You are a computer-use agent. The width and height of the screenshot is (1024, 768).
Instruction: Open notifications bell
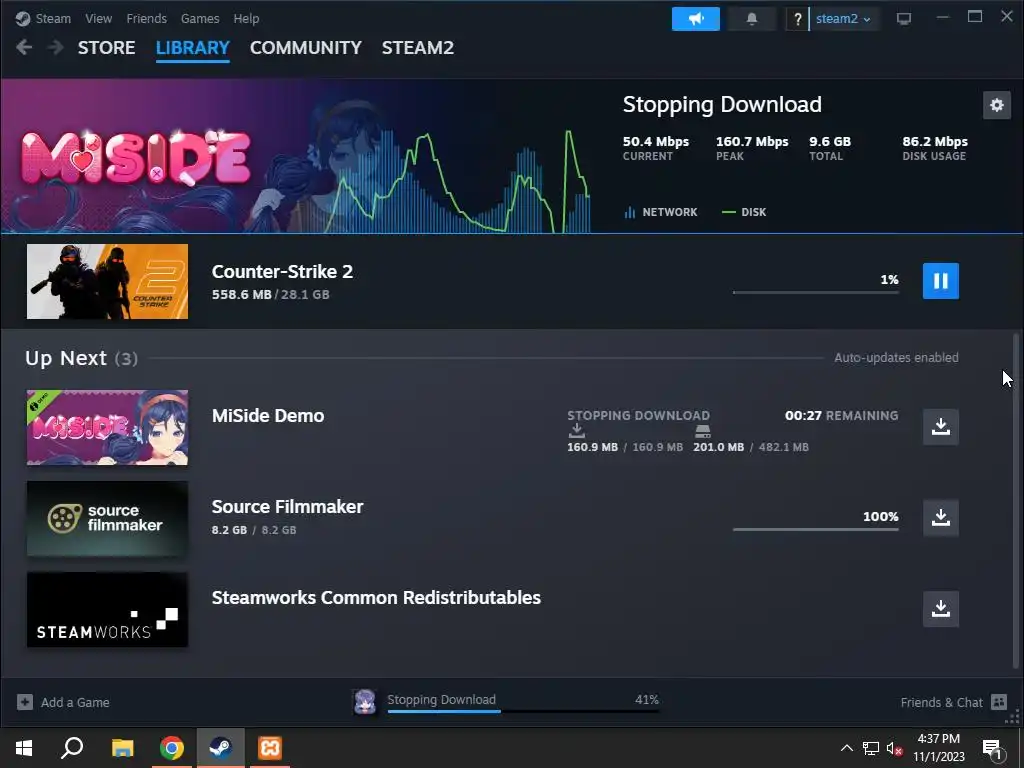coord(752,19)
